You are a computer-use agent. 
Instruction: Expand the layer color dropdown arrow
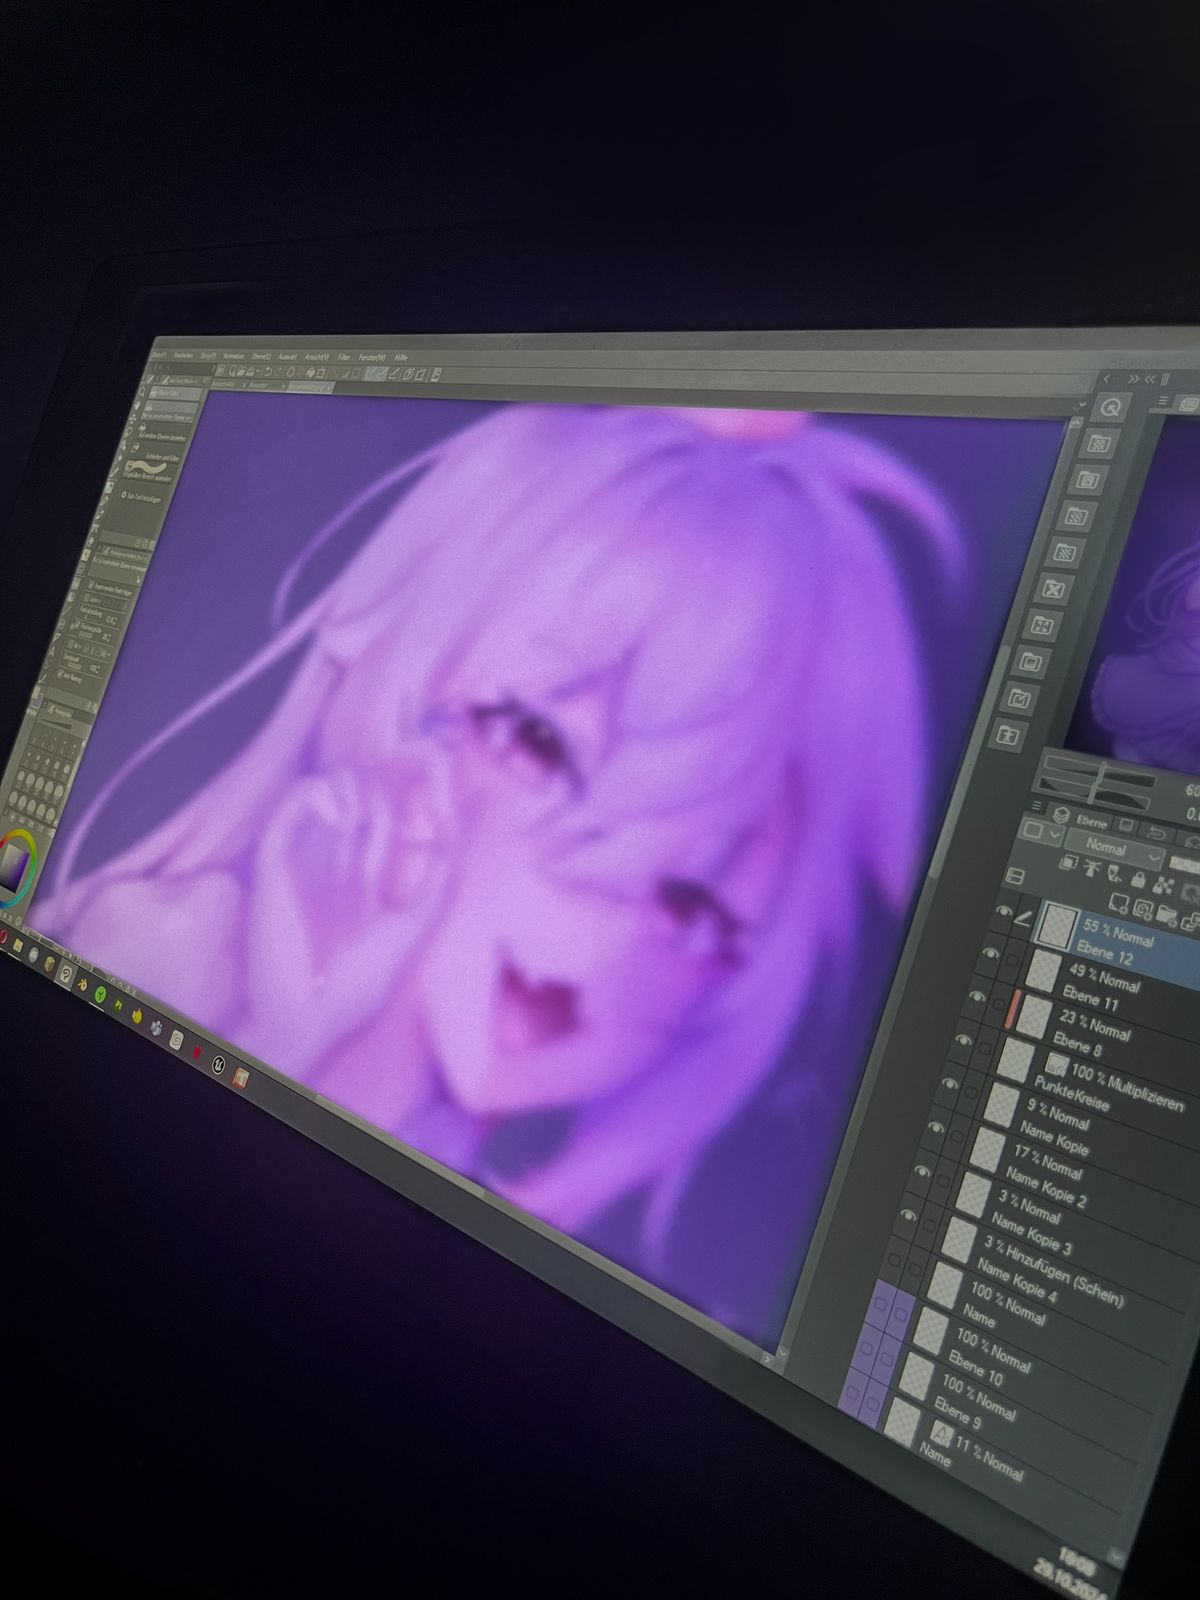[1057, 834]
